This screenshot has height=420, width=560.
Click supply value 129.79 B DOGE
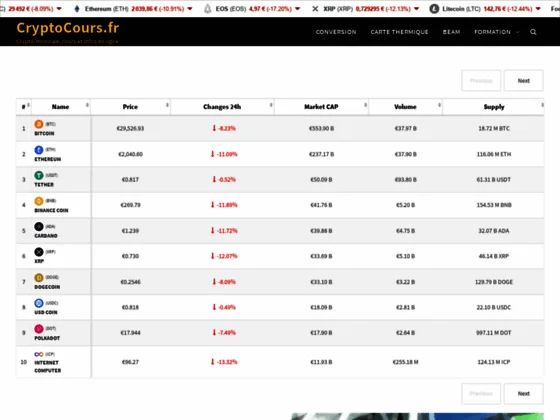point(494,282)
